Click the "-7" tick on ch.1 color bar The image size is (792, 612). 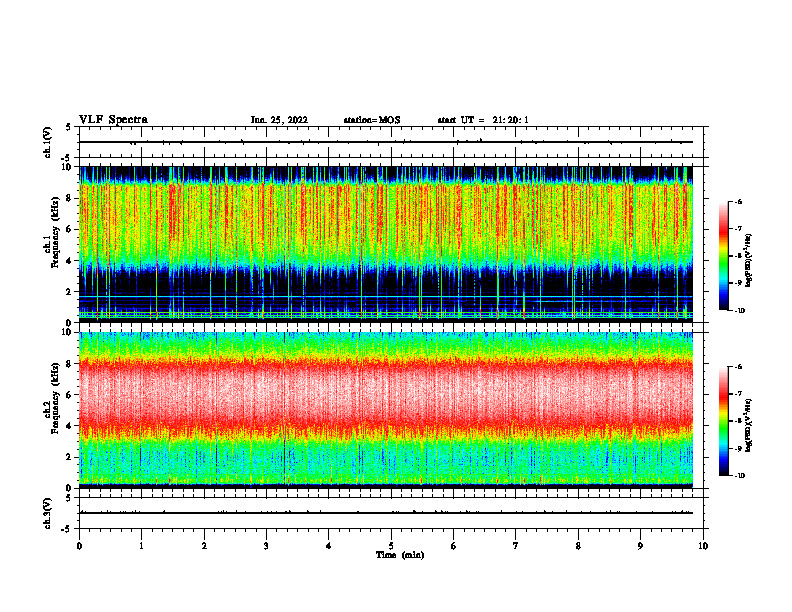(x=739, y=229)
